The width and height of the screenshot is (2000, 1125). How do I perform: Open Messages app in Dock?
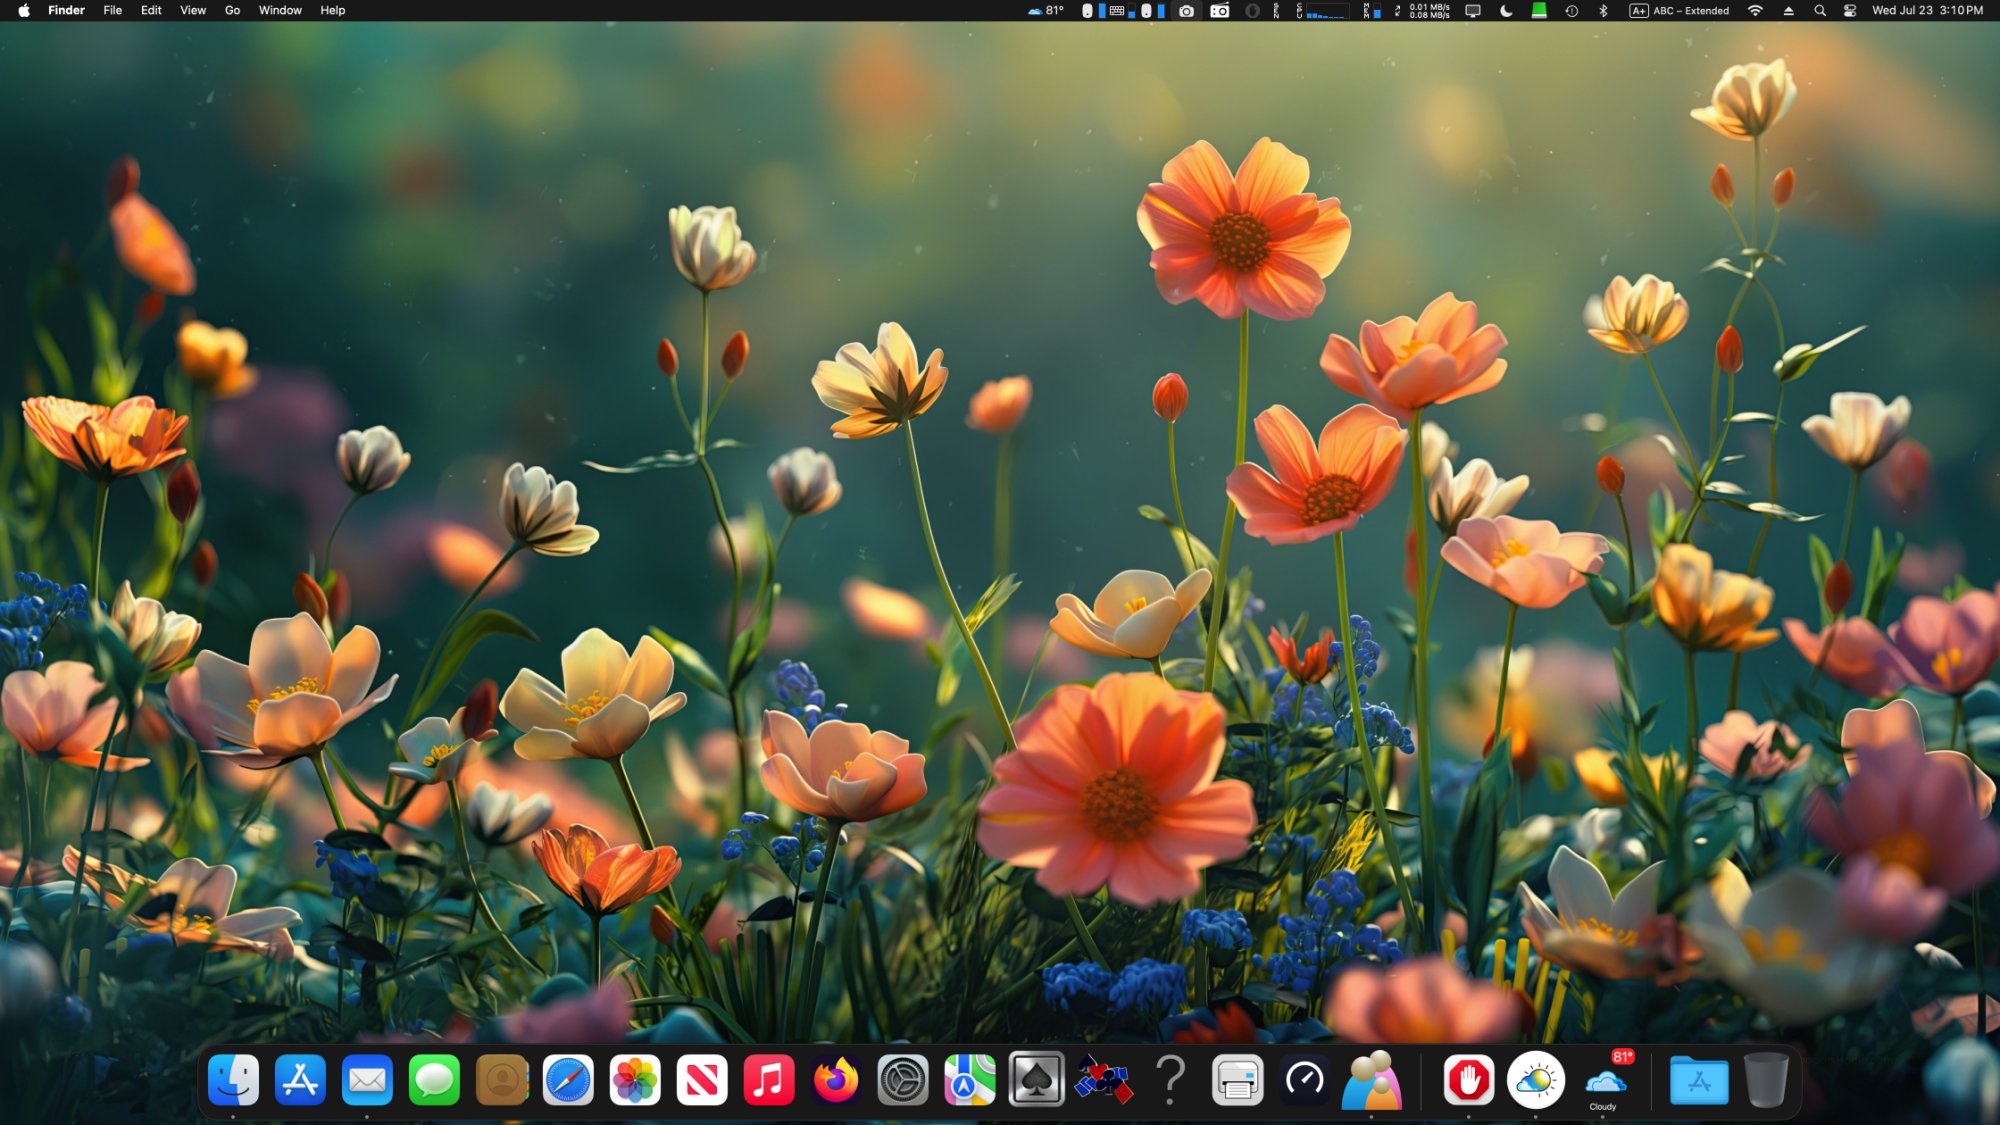434,1080
